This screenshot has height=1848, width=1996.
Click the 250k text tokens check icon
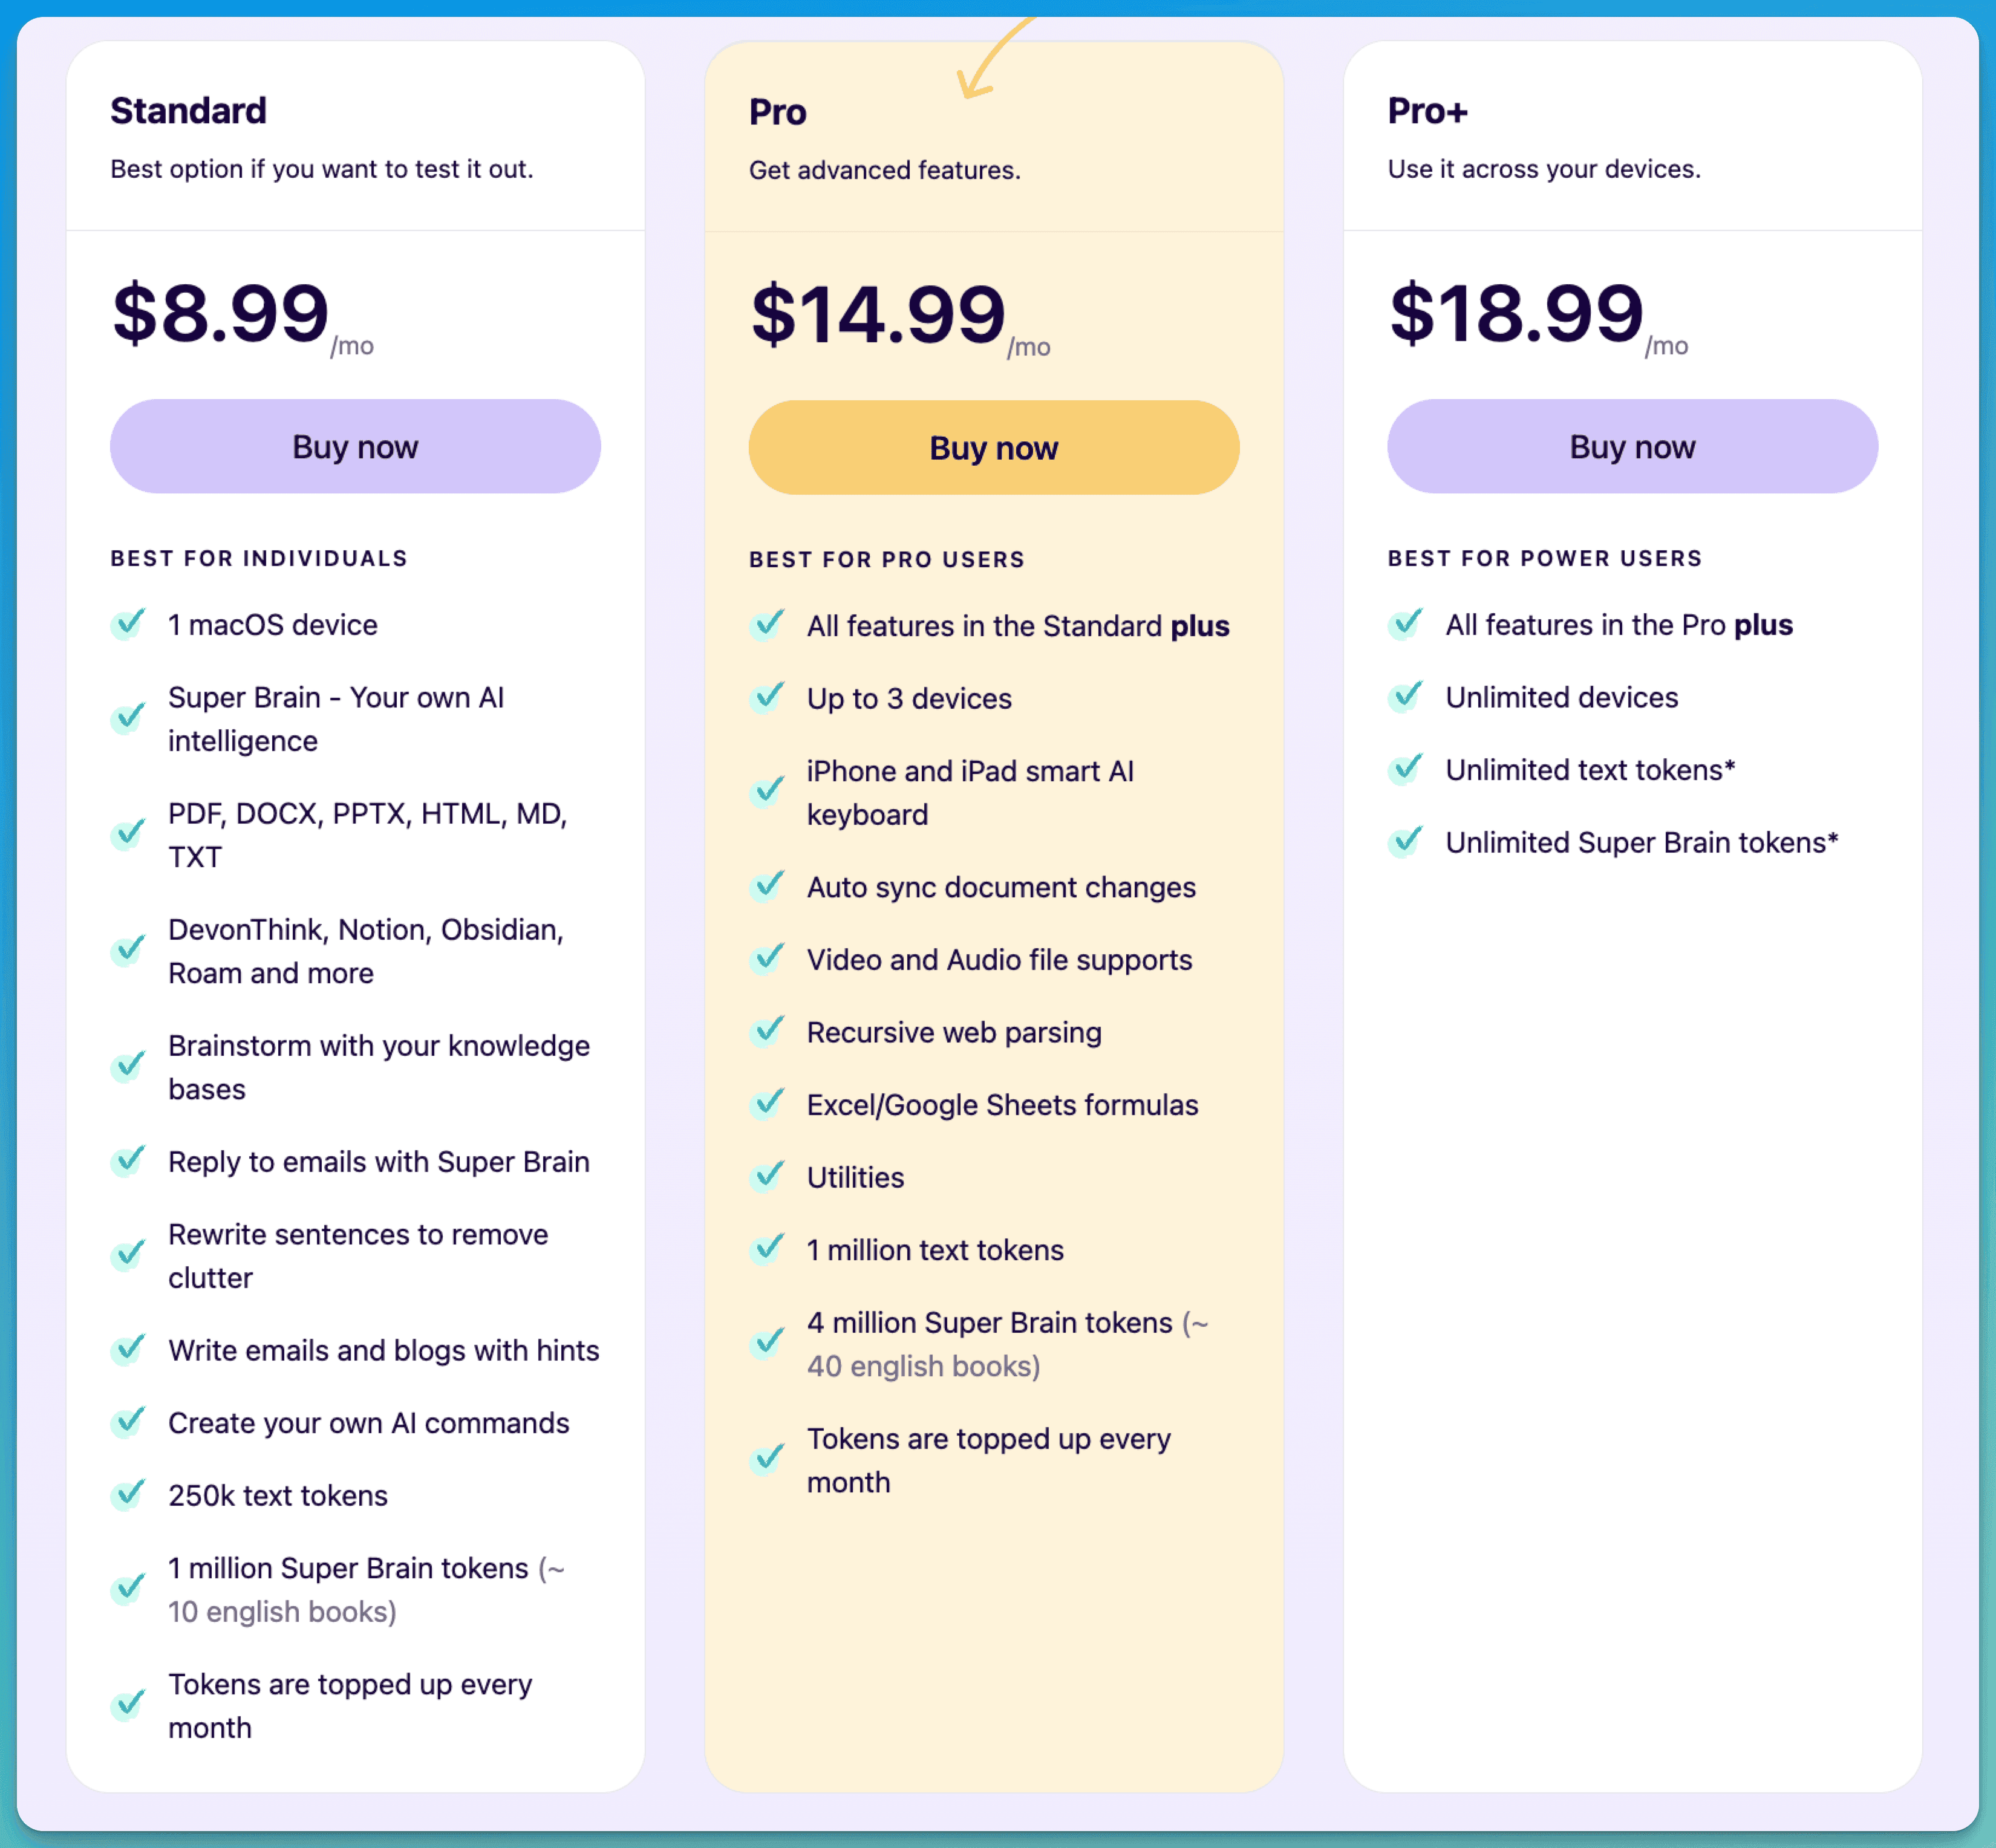tap(128, 1495)
